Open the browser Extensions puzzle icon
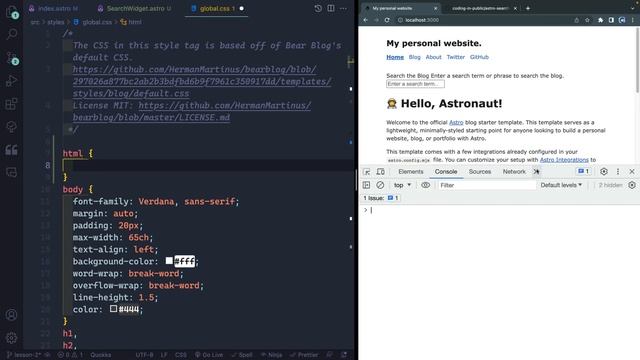 click(600, 20)
